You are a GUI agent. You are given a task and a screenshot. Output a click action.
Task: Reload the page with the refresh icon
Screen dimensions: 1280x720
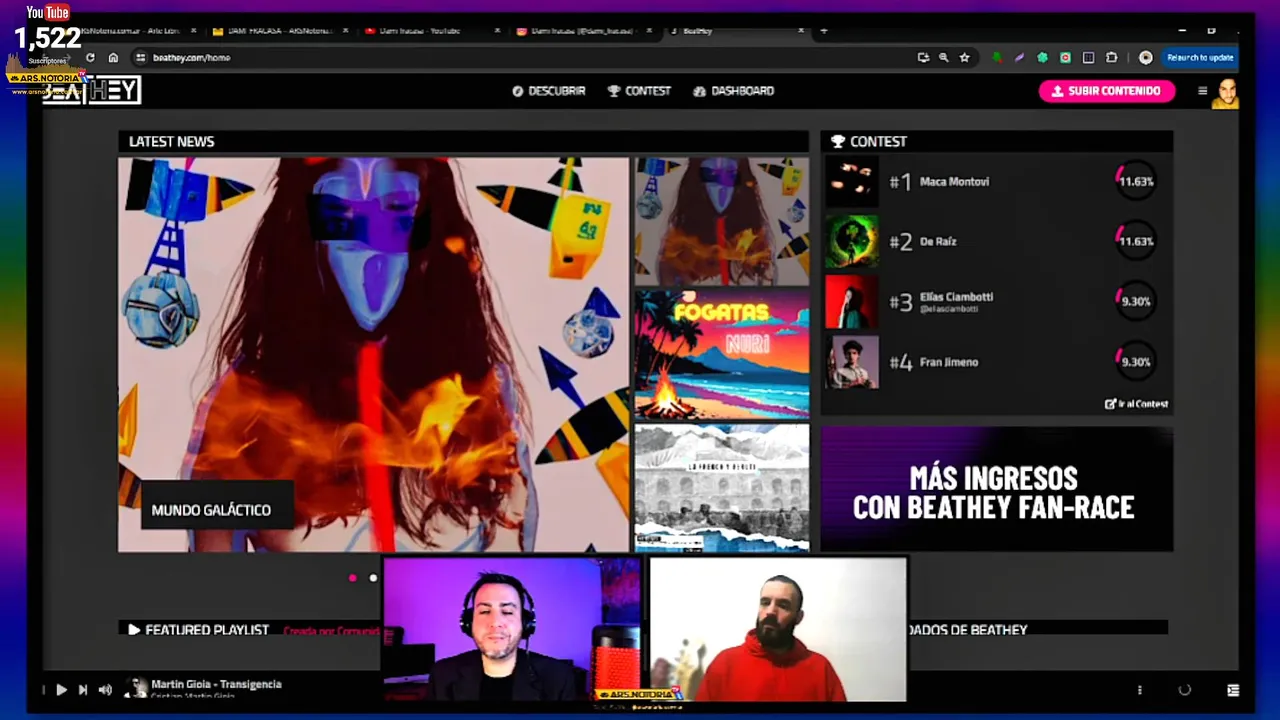point(90,57)
